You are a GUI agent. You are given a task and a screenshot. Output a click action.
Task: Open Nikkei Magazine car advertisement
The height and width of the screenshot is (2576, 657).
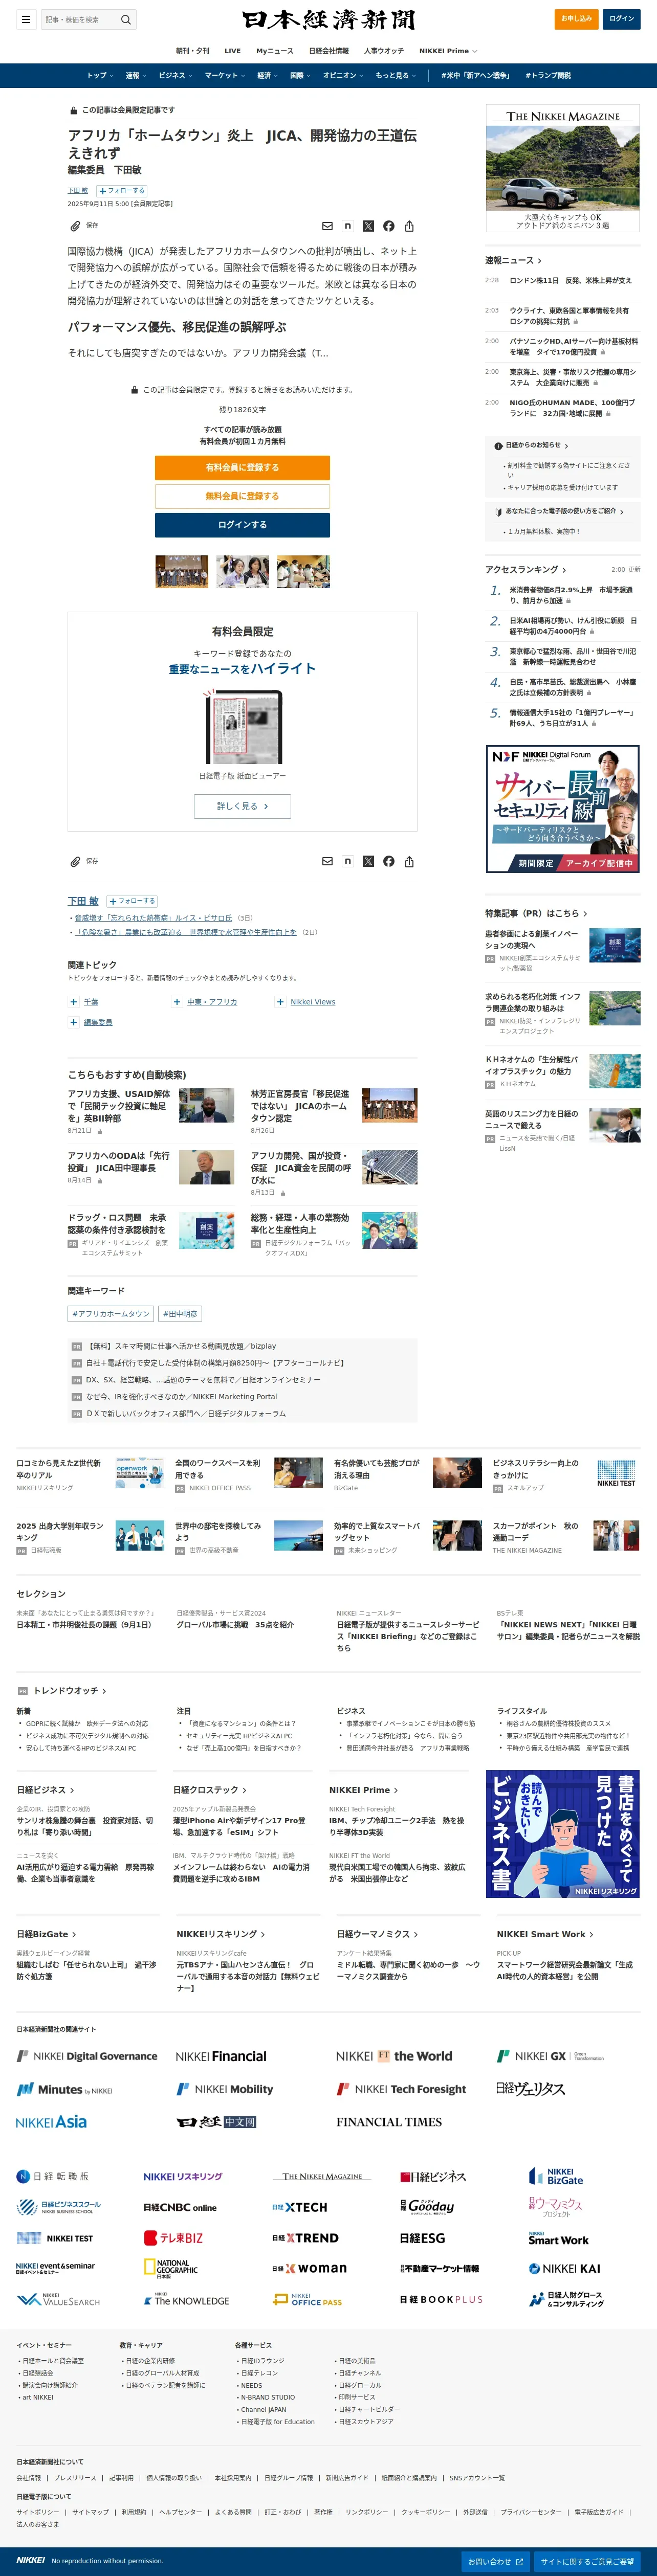coord(563,169)
